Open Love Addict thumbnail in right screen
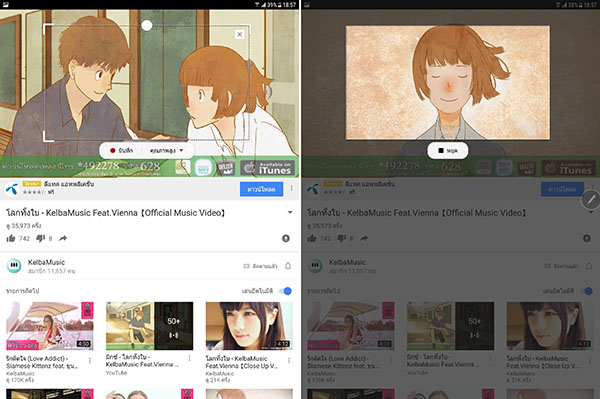The width and height of the screenshot is (600, 399). point(351,326)
